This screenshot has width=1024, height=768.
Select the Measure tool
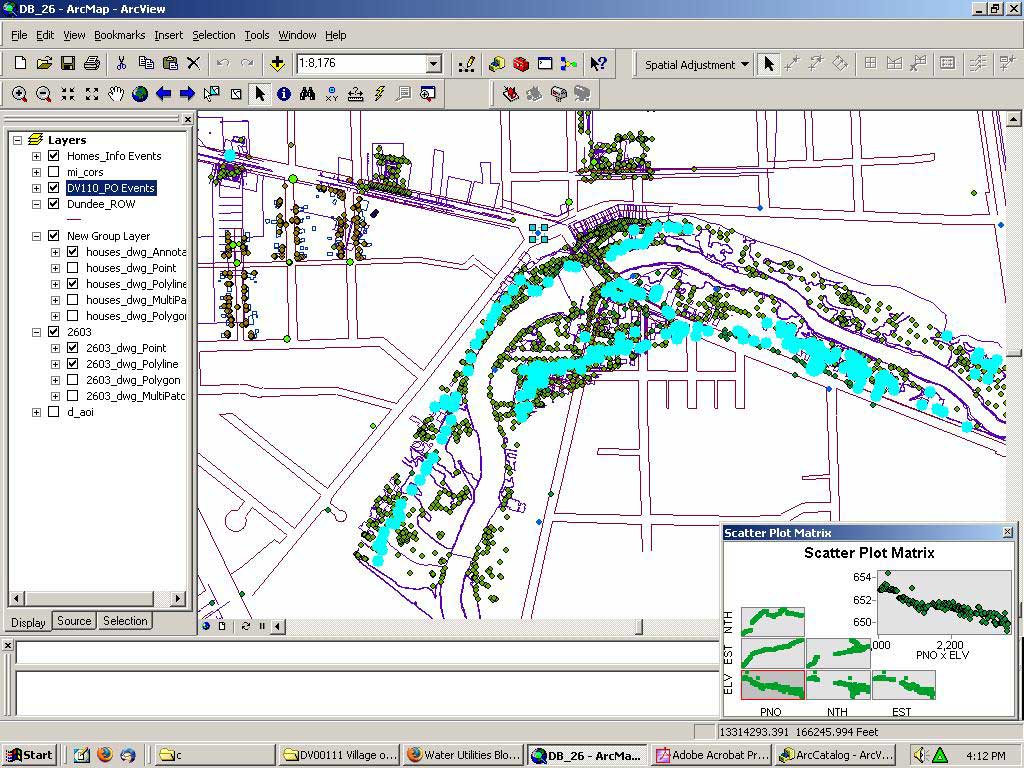[356, 94]
